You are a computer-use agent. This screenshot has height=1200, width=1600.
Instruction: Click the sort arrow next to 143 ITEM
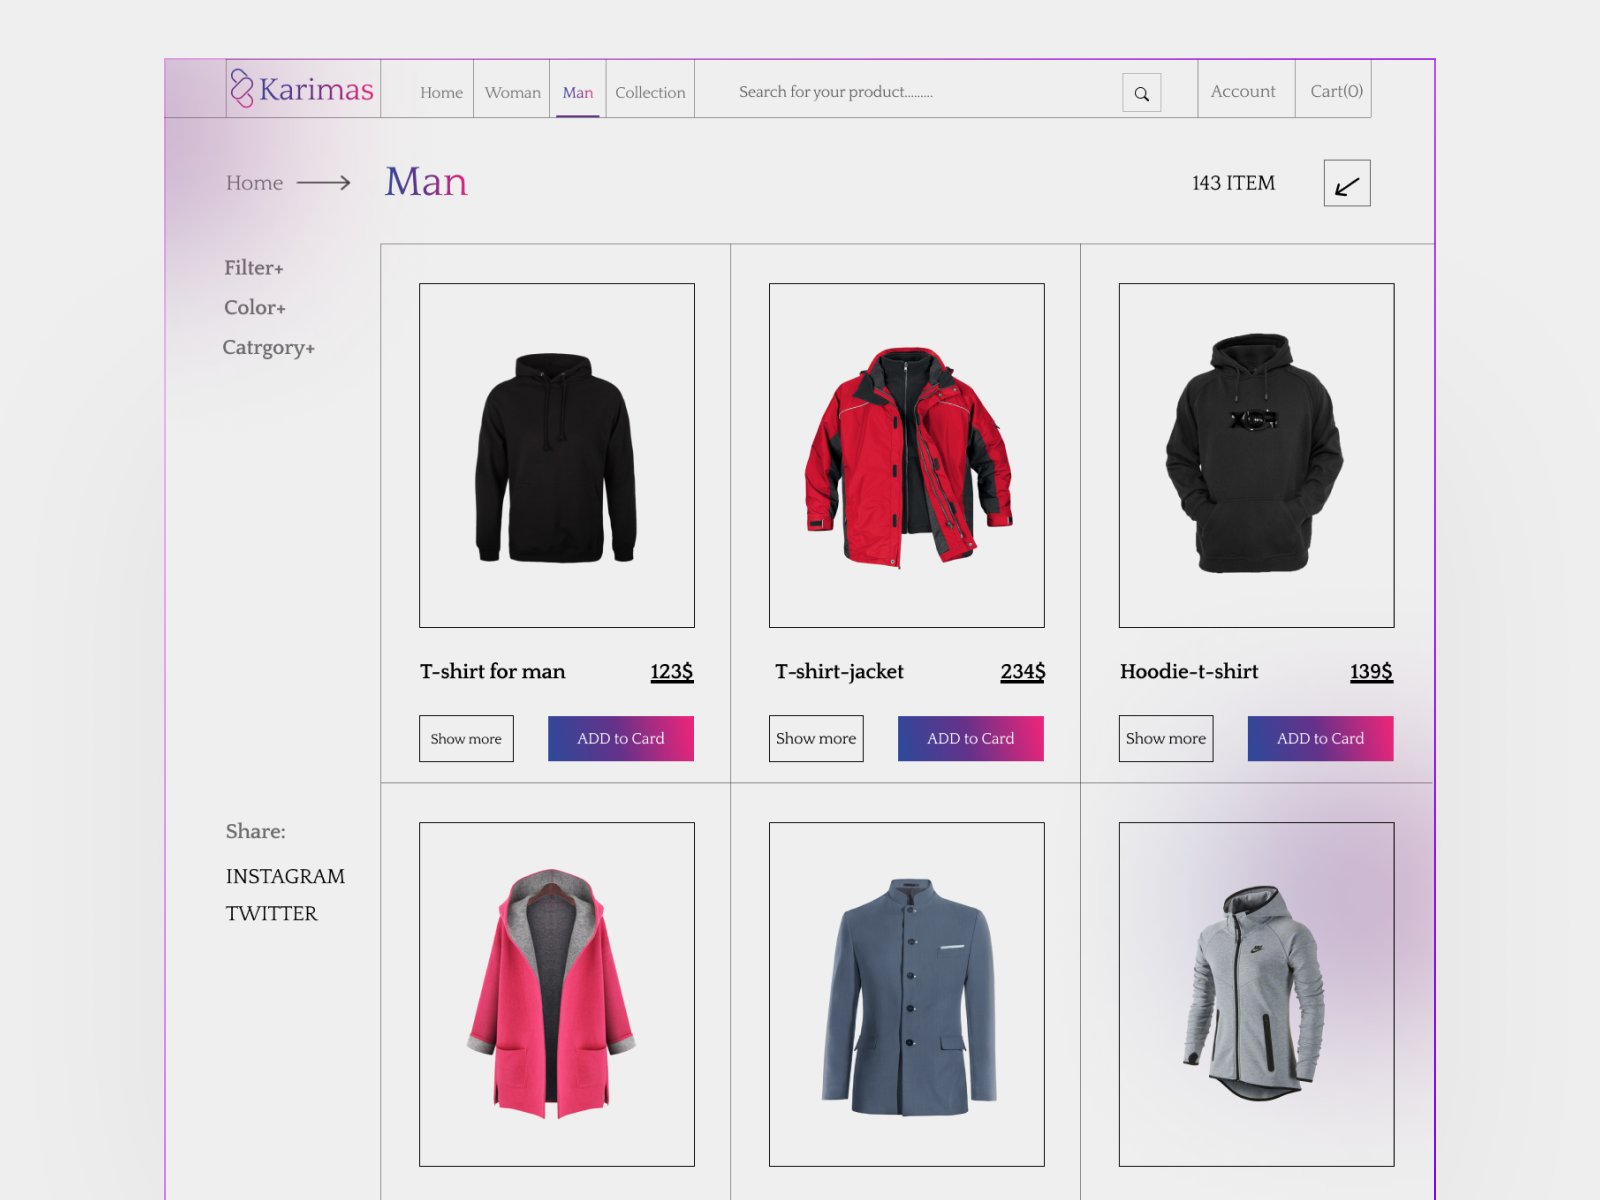1346,184
